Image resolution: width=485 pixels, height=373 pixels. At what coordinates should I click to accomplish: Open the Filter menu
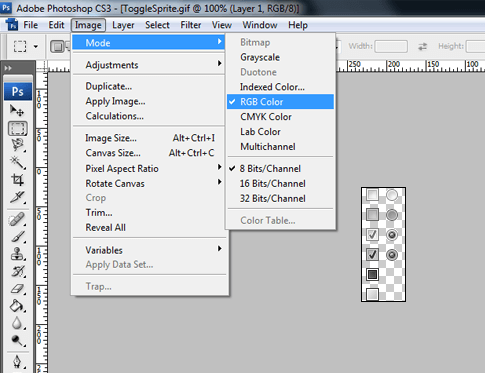191,25
